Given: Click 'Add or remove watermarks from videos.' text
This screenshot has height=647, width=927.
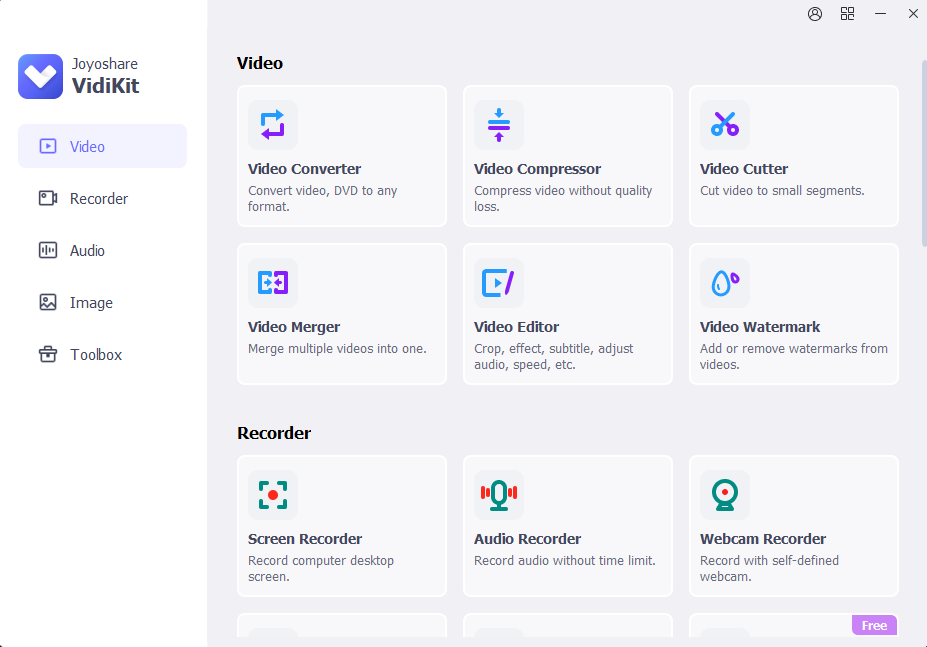Looking at the screenshot, I should 793,357.
